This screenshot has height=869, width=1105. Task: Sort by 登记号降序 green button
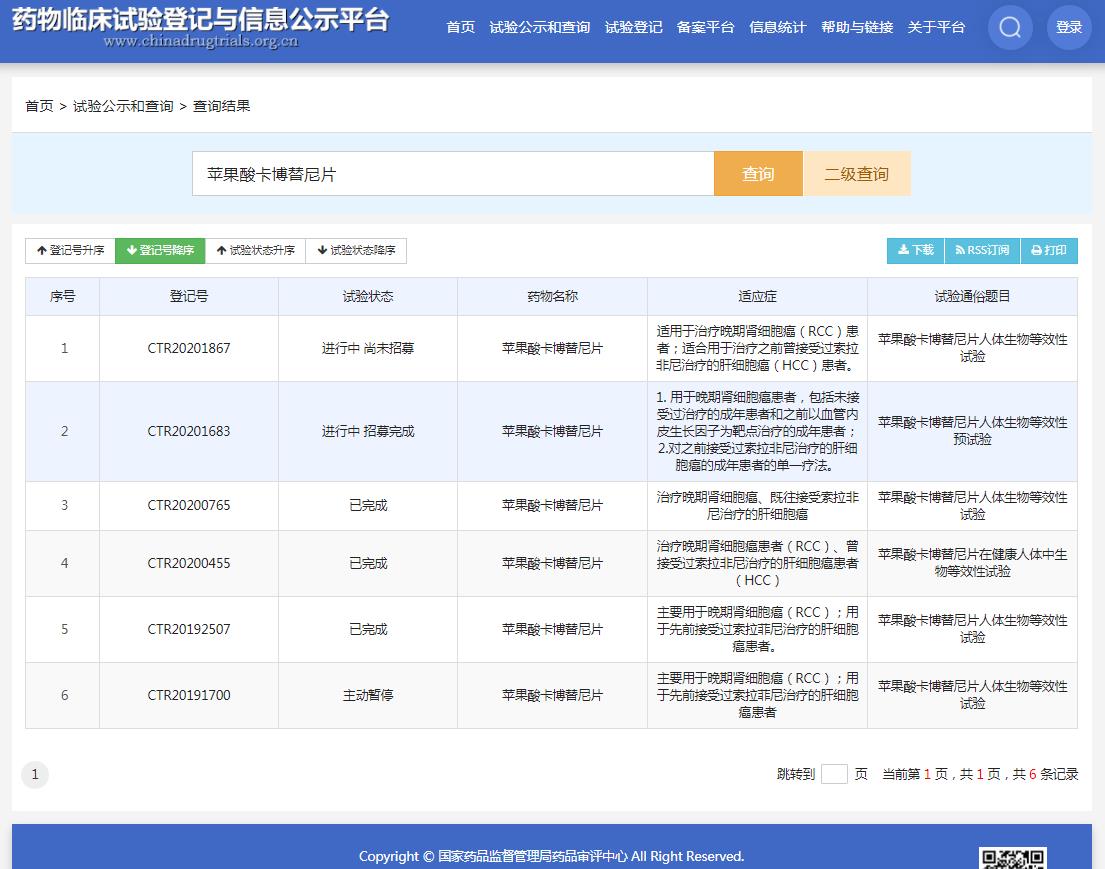[160, 250]
